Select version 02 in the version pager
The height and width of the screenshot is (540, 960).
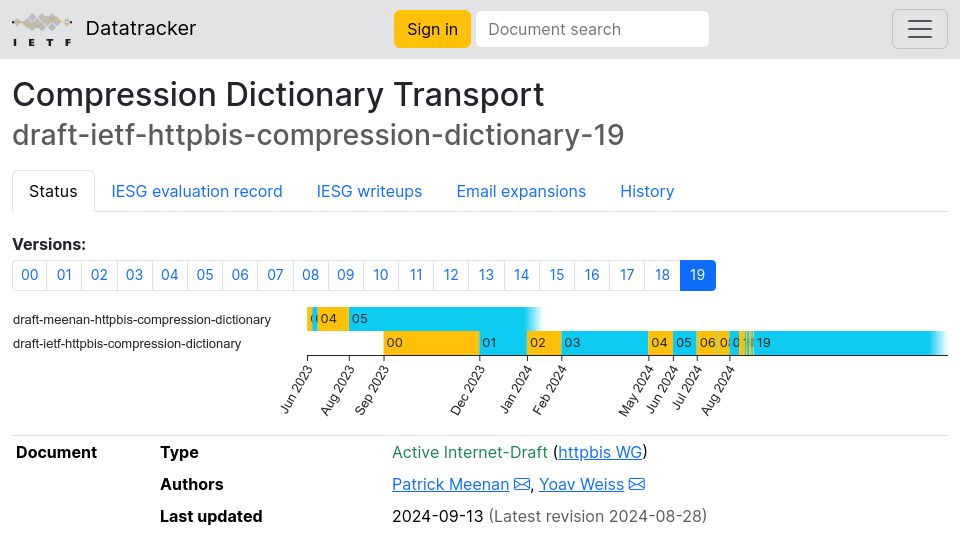[99, 275]
